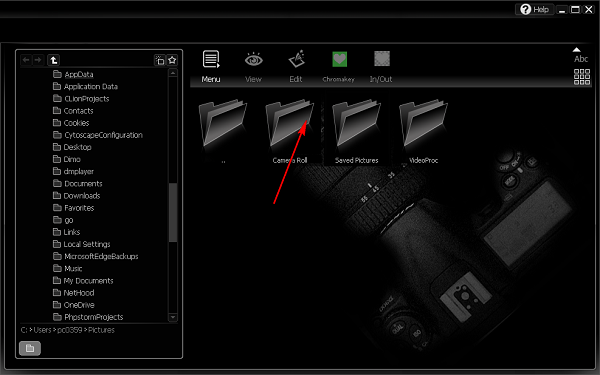The width and height of the screenshot is (600, 375).
Task: Open the In/Out checkered icon
Action: 382,59
